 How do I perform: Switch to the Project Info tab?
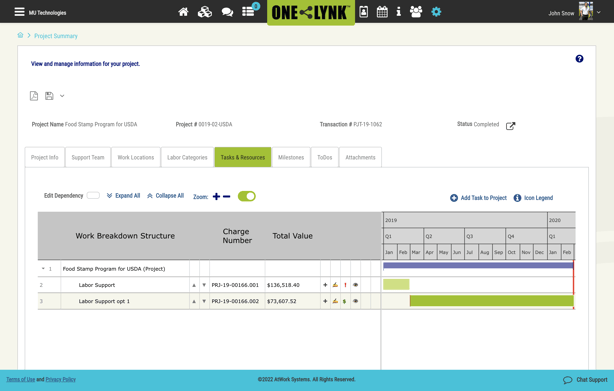click(x=45, y=157)
